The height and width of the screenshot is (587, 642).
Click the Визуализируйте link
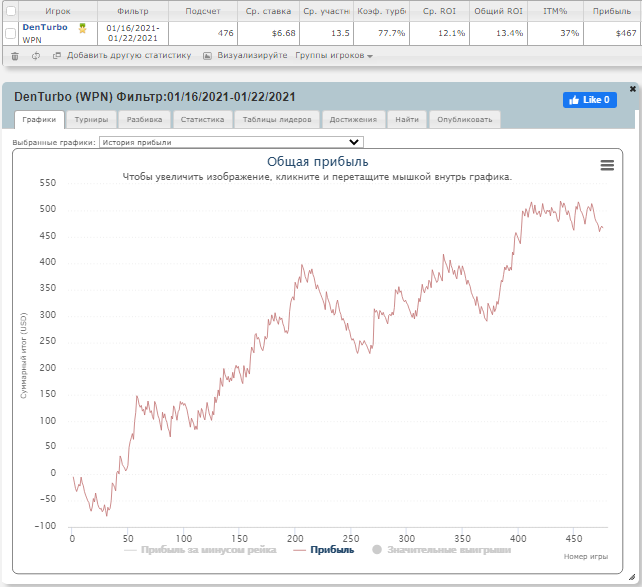pos(252,55)
